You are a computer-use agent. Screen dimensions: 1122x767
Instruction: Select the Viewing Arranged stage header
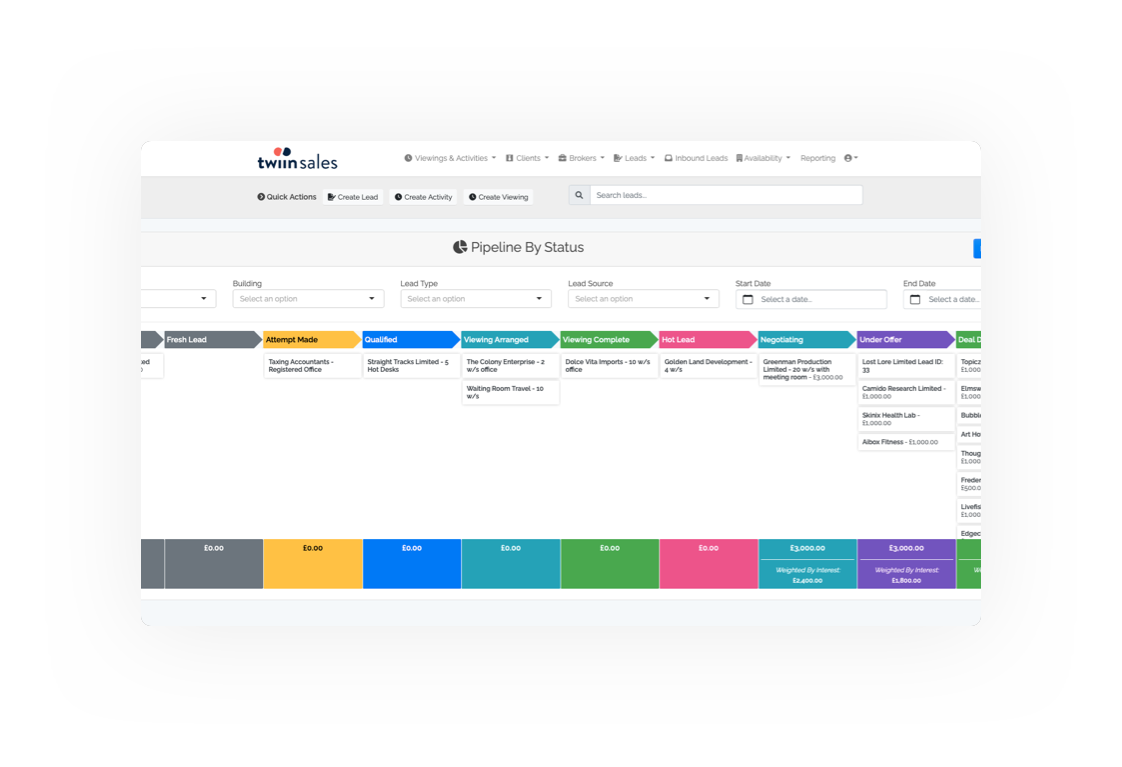coord(509,339)
